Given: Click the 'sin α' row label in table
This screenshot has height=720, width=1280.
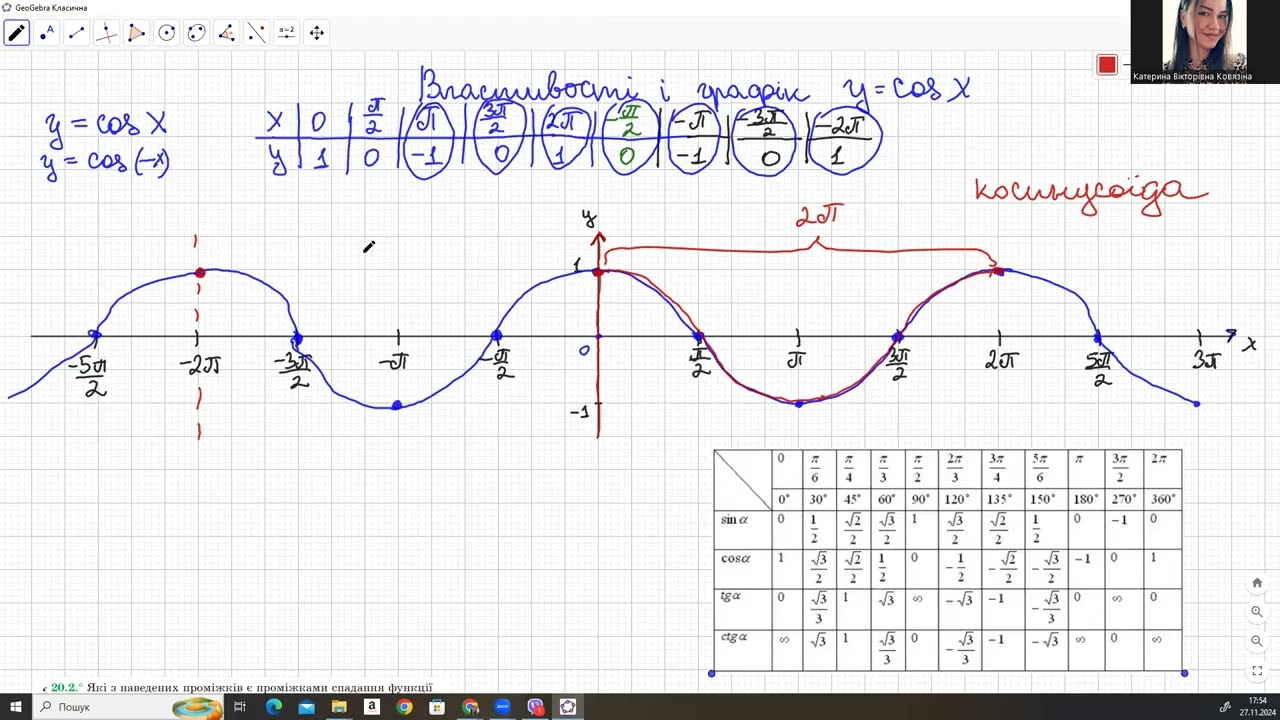Looking at the screenshot, I should [x=735, y=520].
